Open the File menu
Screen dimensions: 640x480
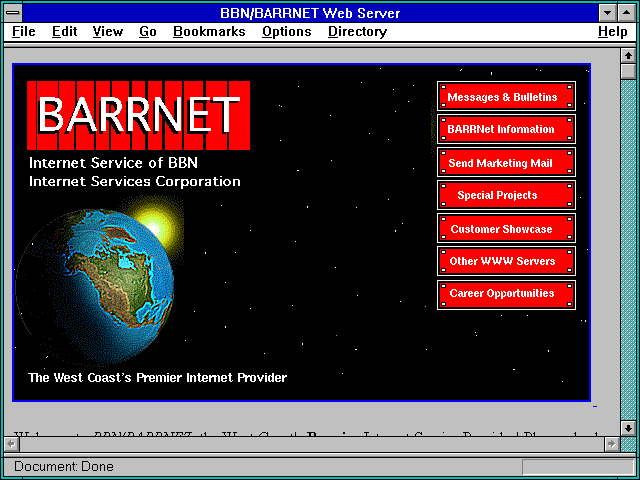tap(24, 32)
